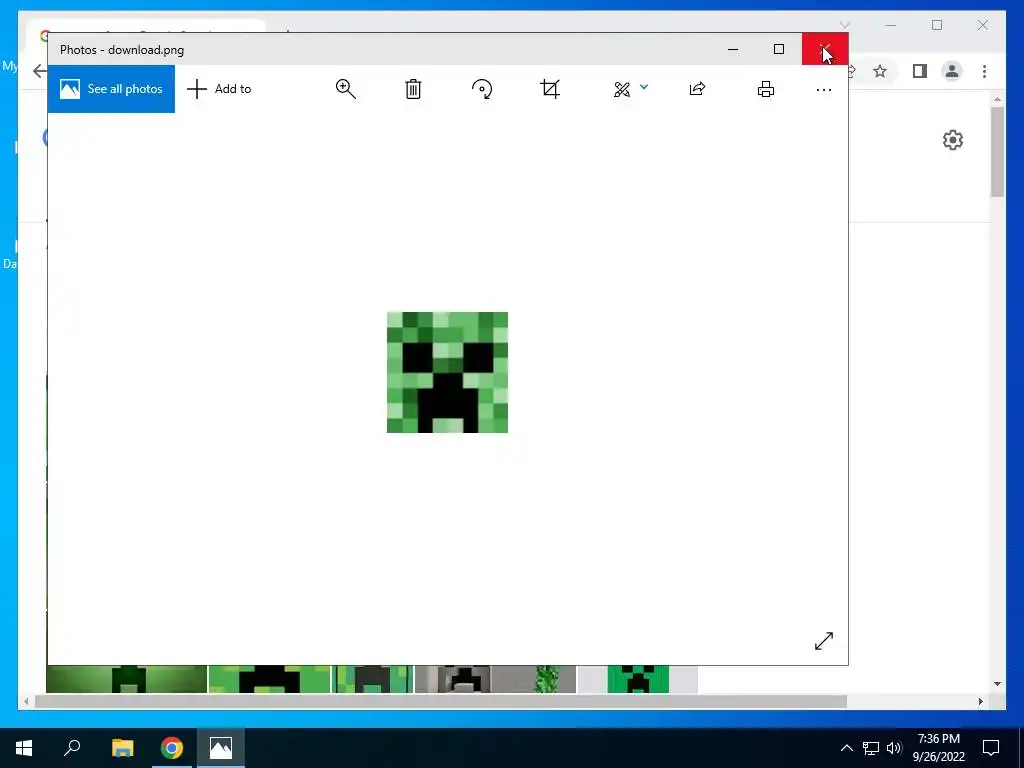
Task: Share the photo using share icon
Action: click(x=697, y=89)
